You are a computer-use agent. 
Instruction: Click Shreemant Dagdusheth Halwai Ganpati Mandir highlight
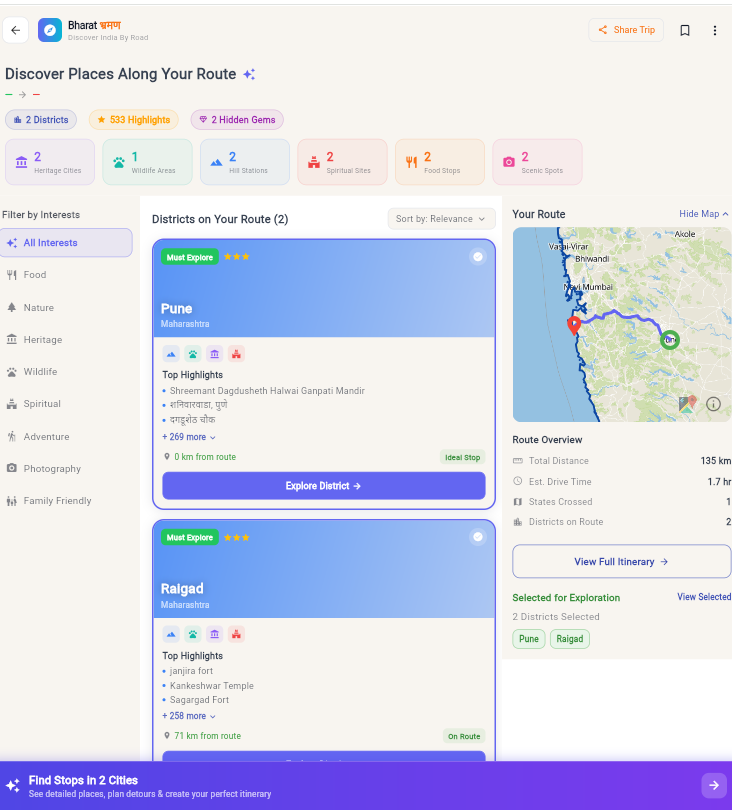[x=267, y=391]
